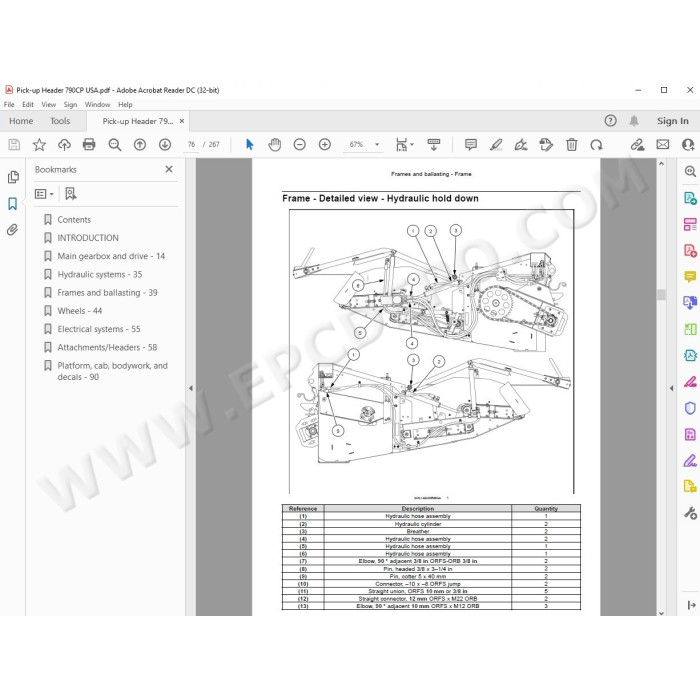Open the Protect shield tool in right pane
This screenshot has height=700, width=700.
coord(690,408)
